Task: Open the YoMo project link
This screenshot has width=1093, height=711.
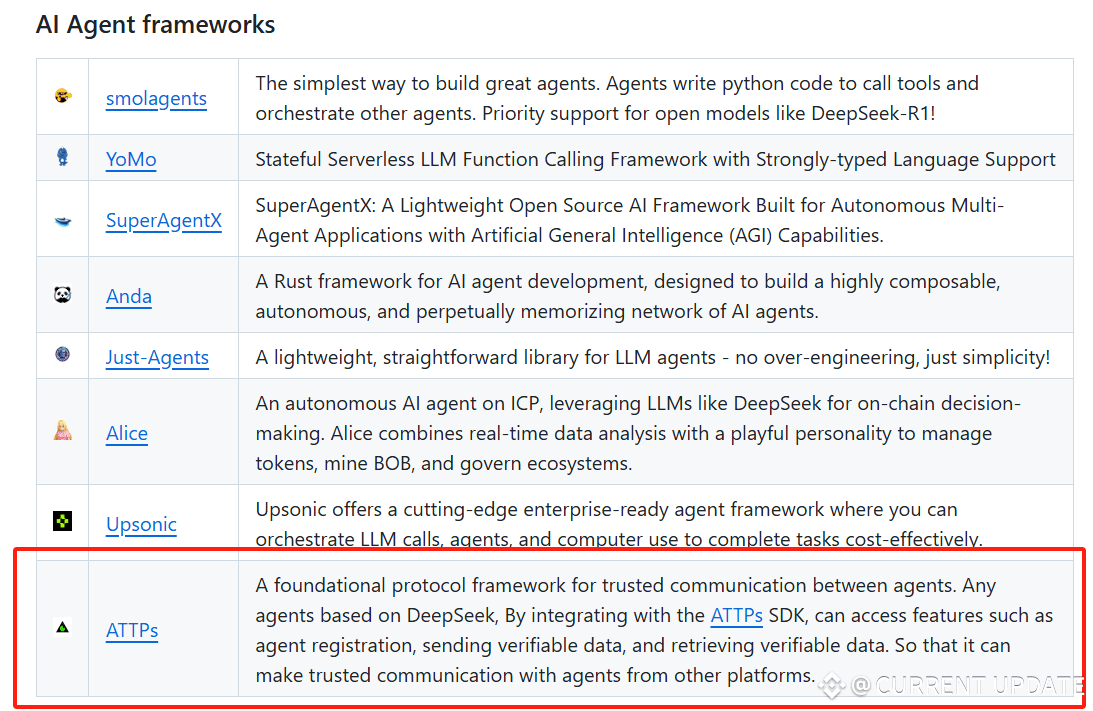Action: coord(131,159)
